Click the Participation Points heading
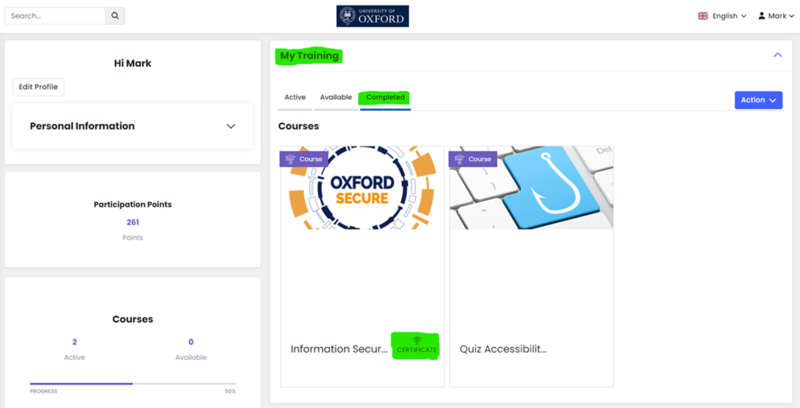The height and width of the screenshot is (408, 800). (133, 205)
